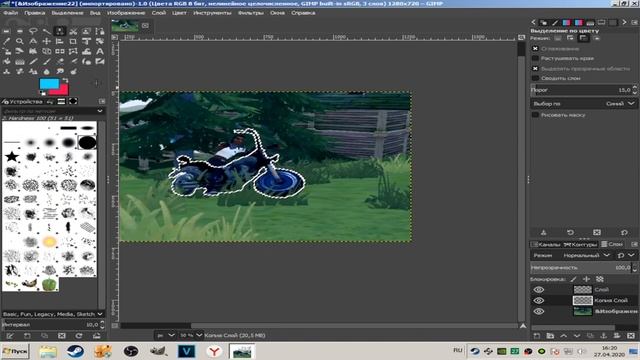The width and height of the screenshot is (640, 360).
Task: Hide the bottom image layer
Action: coord(539,311)
